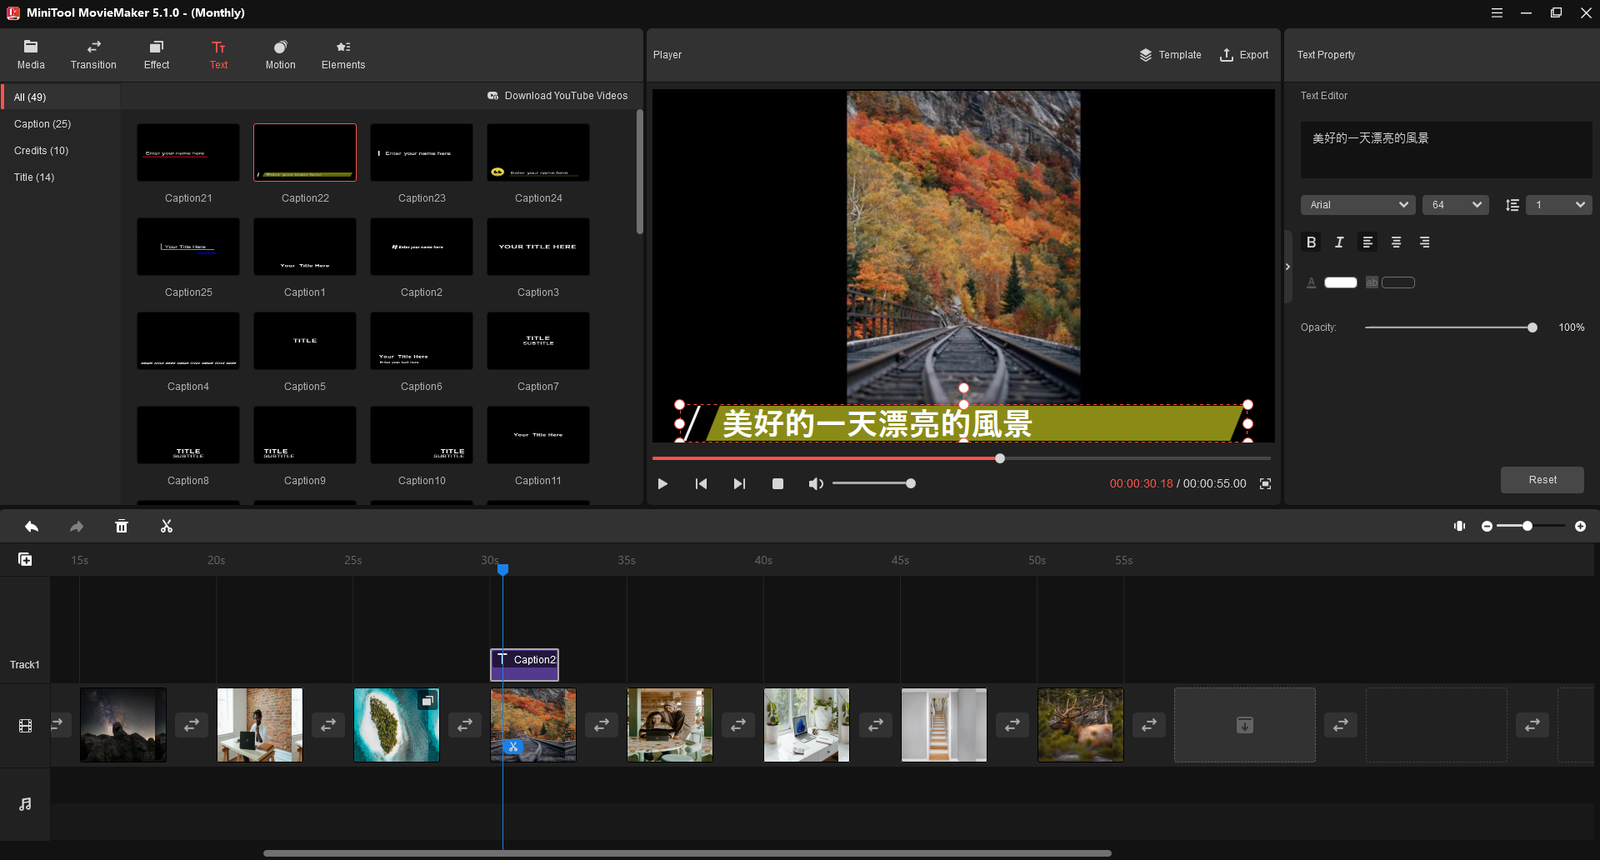Click the scissors icon on autumn clip
The height and width of the screenshot is (860, 1600).
[512, 747]
